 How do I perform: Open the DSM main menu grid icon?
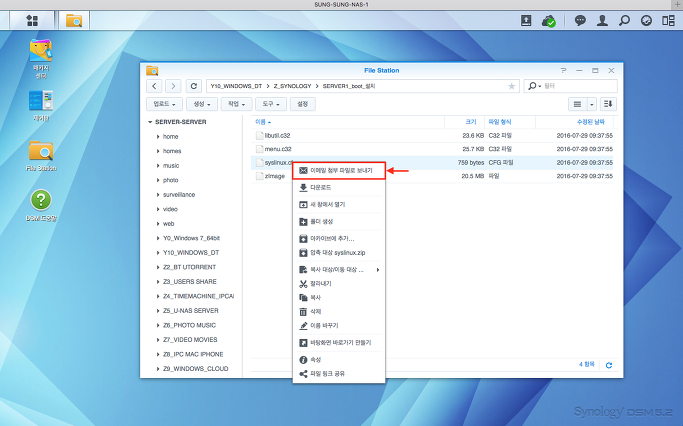(x=32, y=20)
